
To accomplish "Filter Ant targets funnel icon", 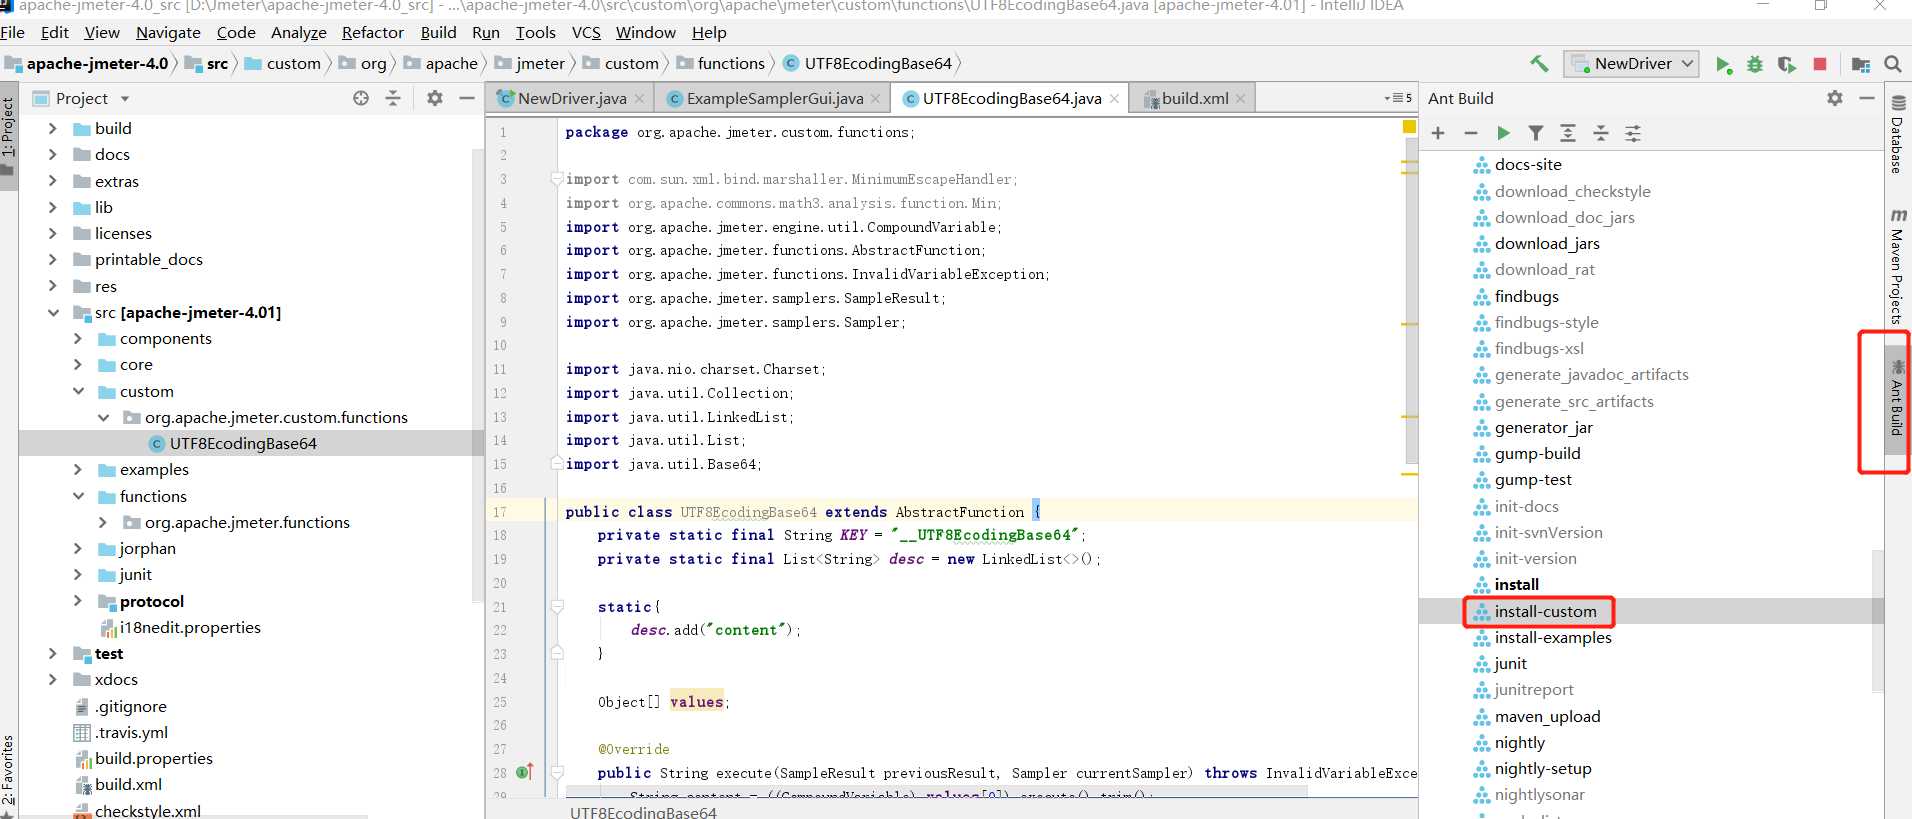I will pos(1536,133).
